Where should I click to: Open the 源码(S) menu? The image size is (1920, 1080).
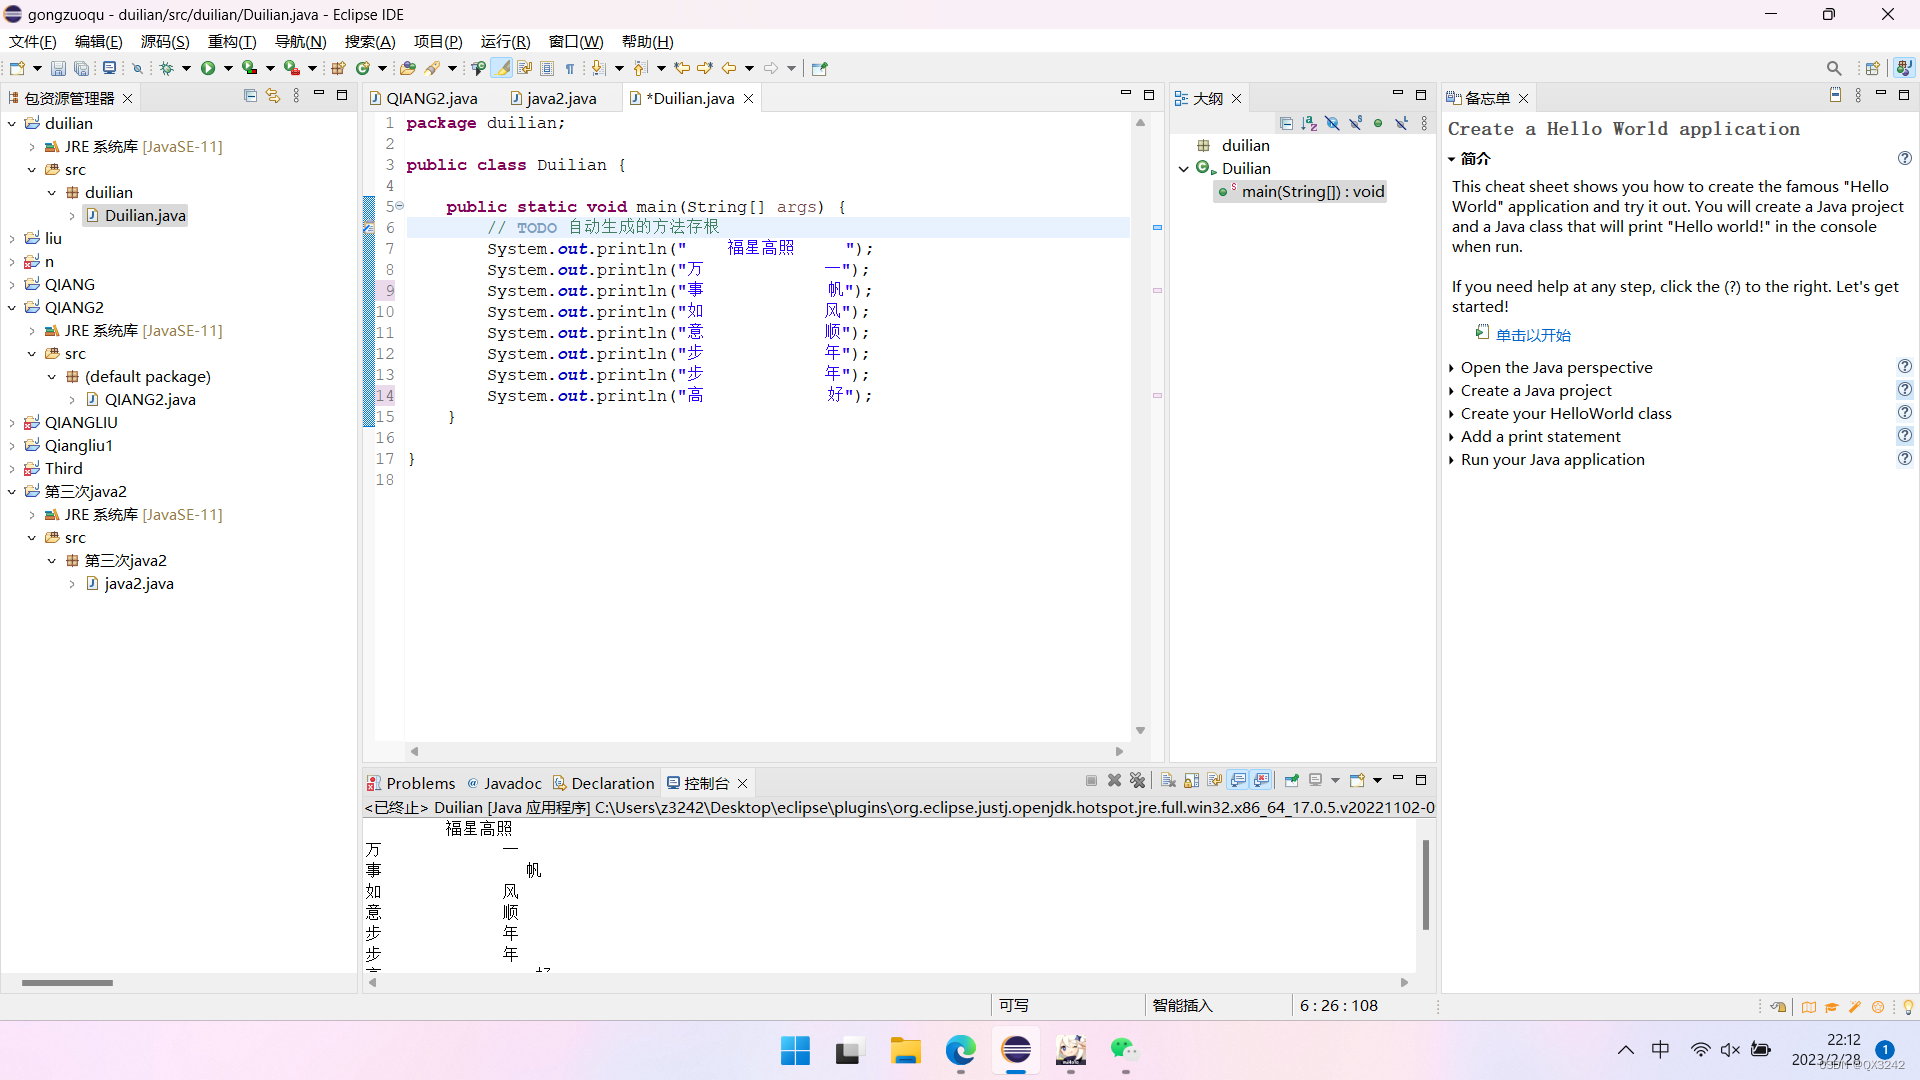click(x=164, y=41)
